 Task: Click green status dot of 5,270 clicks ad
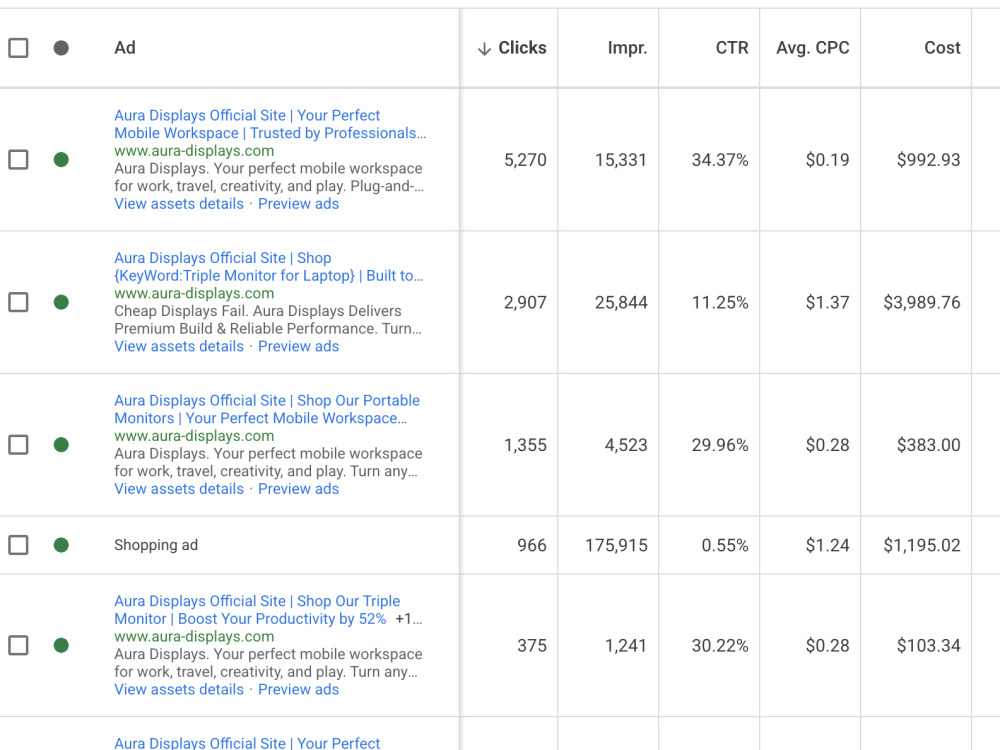point(61,159)
